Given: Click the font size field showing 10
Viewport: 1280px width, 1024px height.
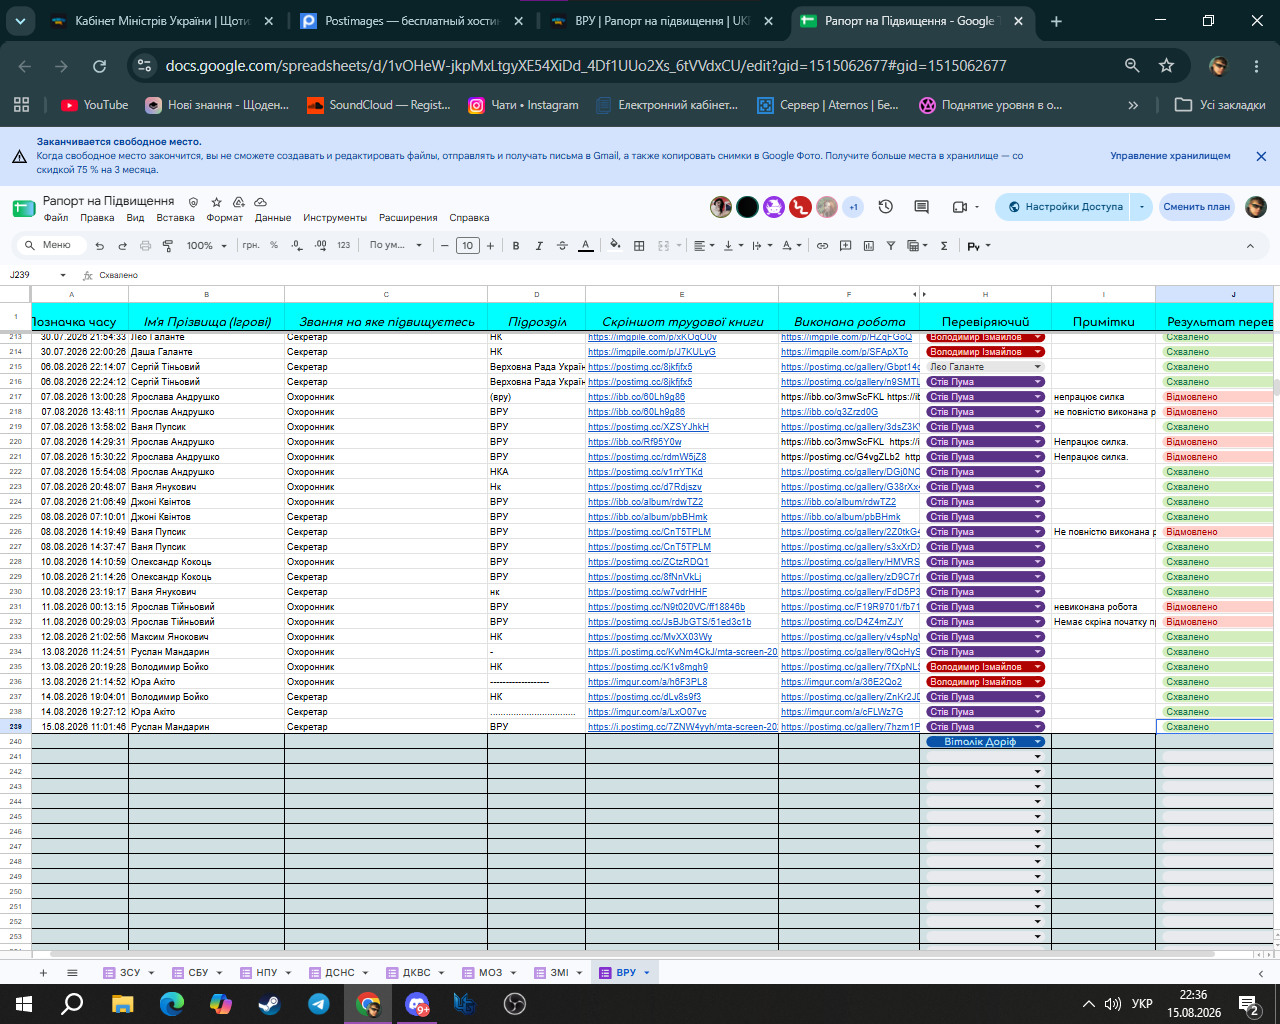Looking at the screenshot, I should (467, 246).
